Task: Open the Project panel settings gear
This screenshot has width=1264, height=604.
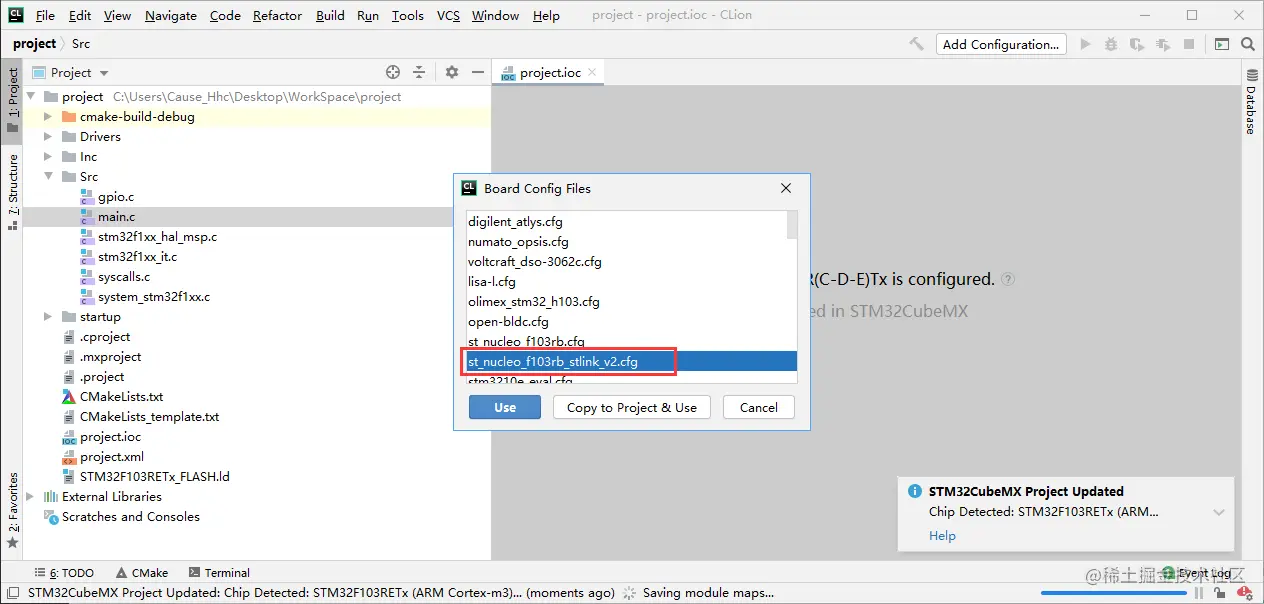Action: point(452,72)
